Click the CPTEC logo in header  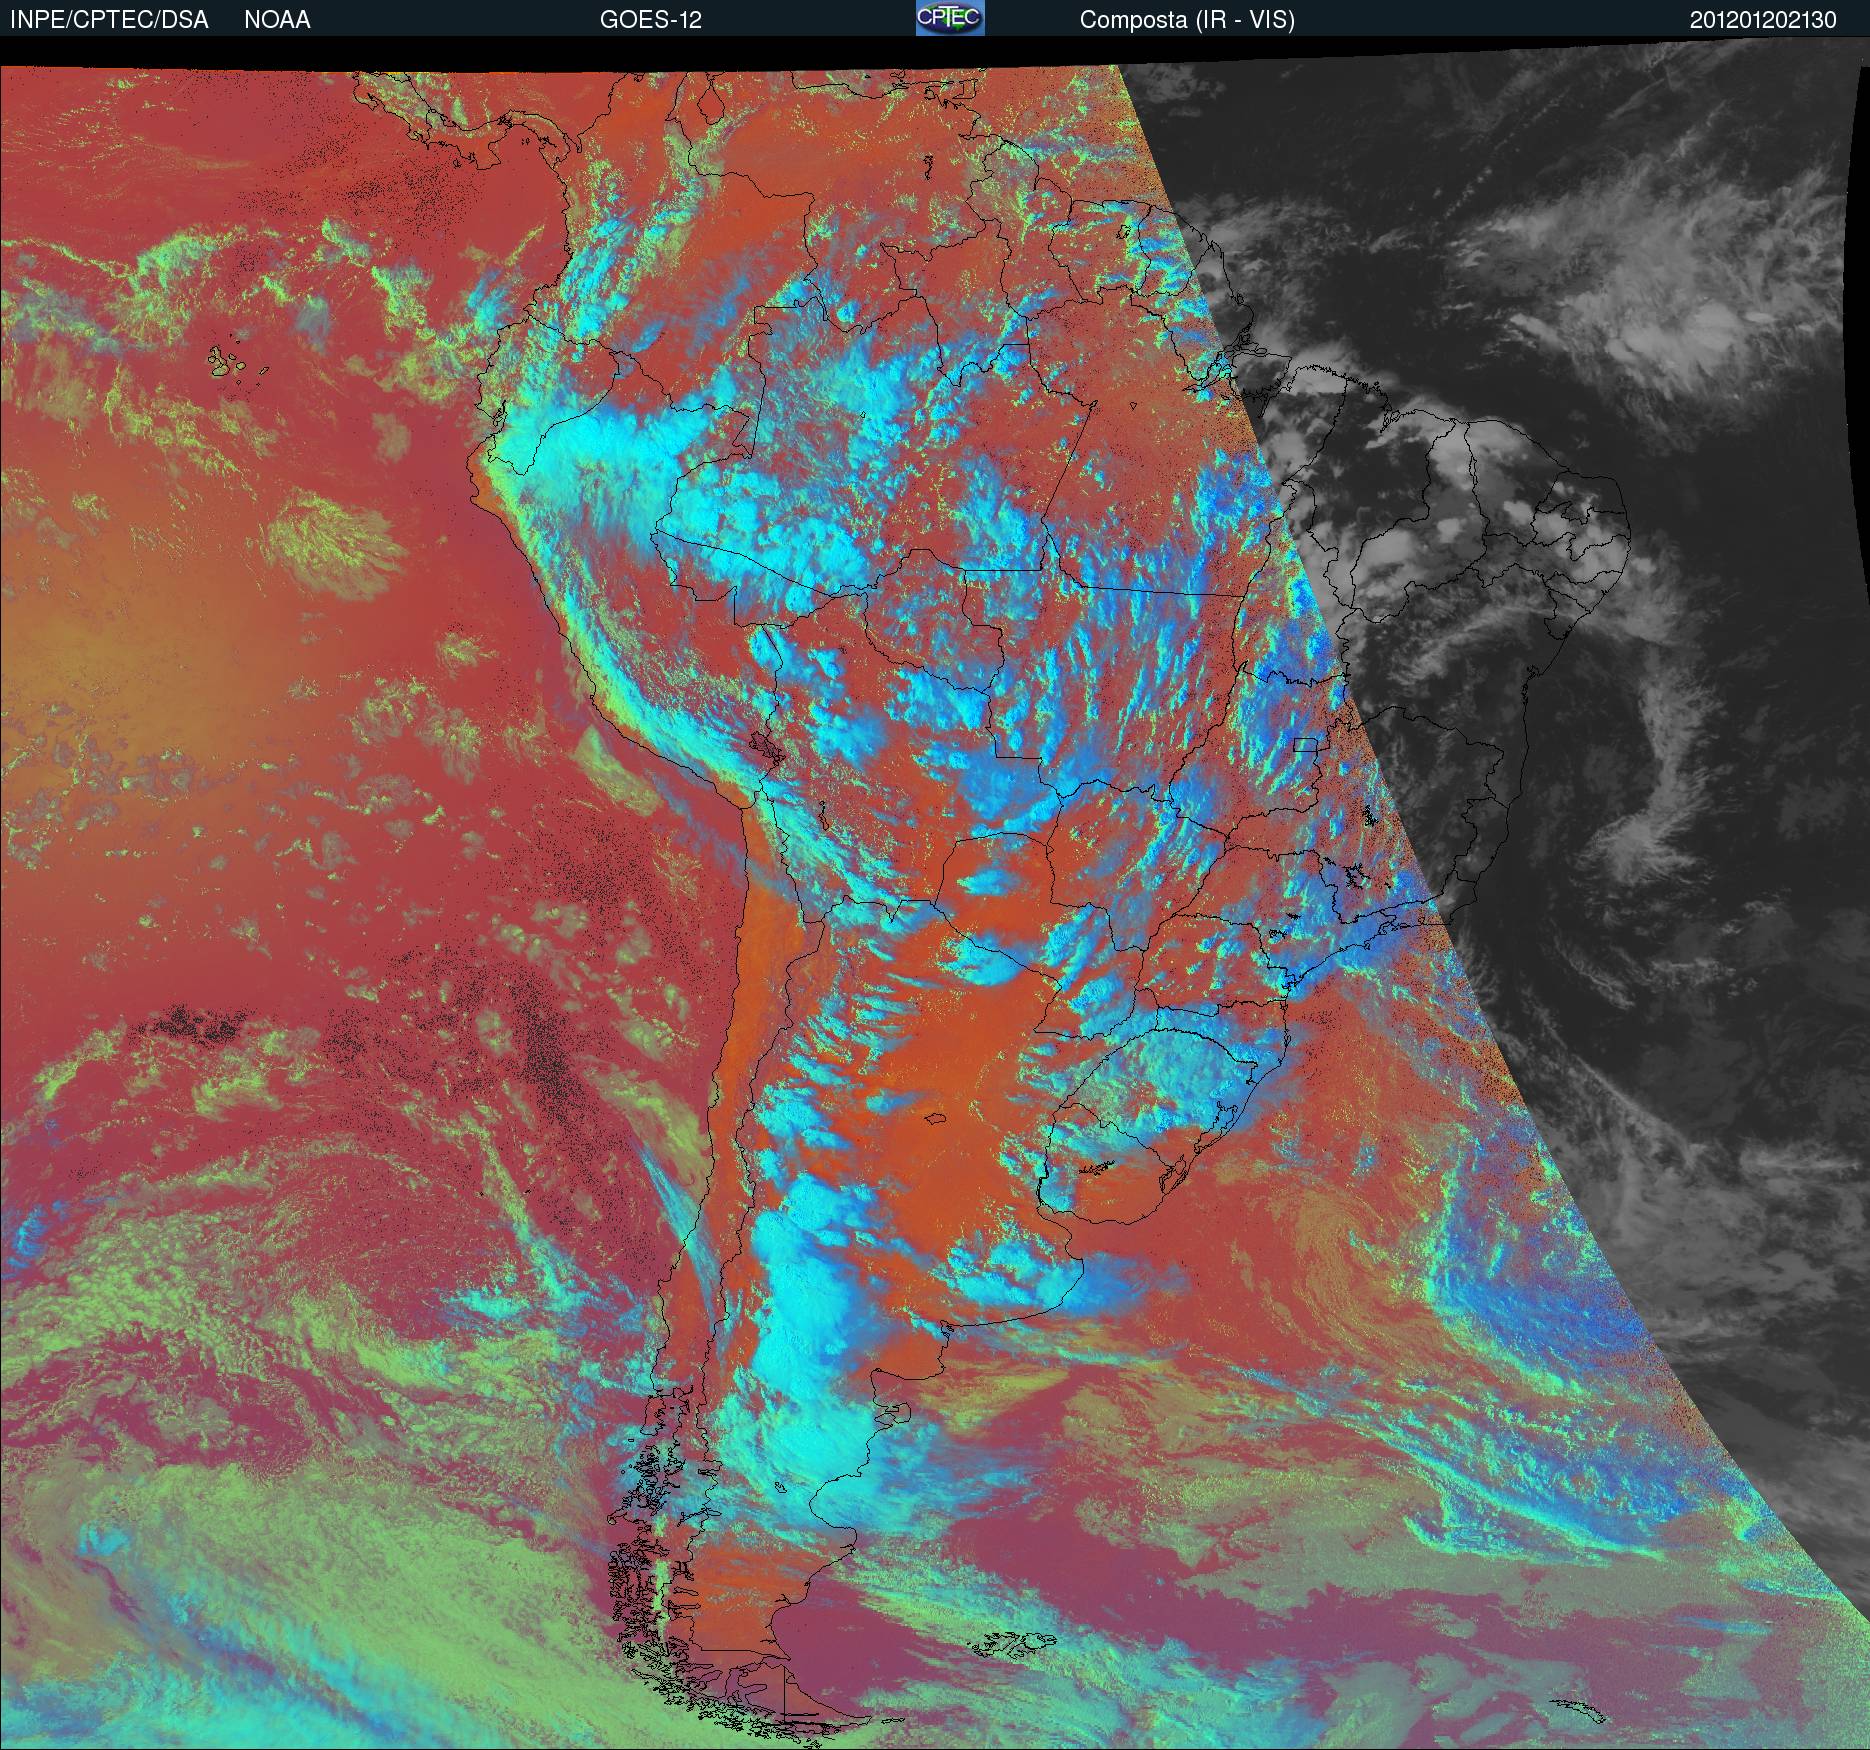pyautogui.click(x=950, y=18)
